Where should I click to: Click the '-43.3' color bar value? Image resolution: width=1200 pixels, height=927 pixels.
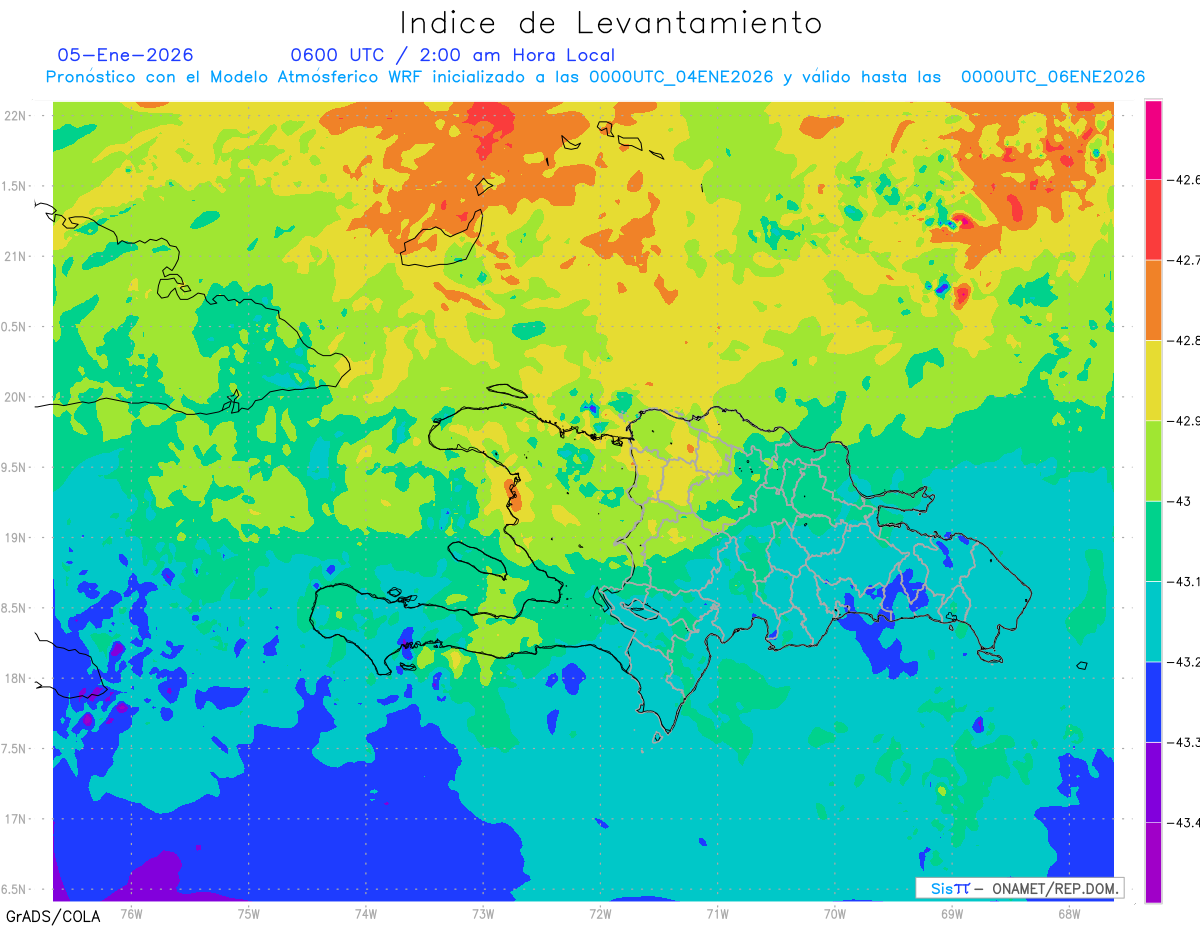pos(1184,742)
